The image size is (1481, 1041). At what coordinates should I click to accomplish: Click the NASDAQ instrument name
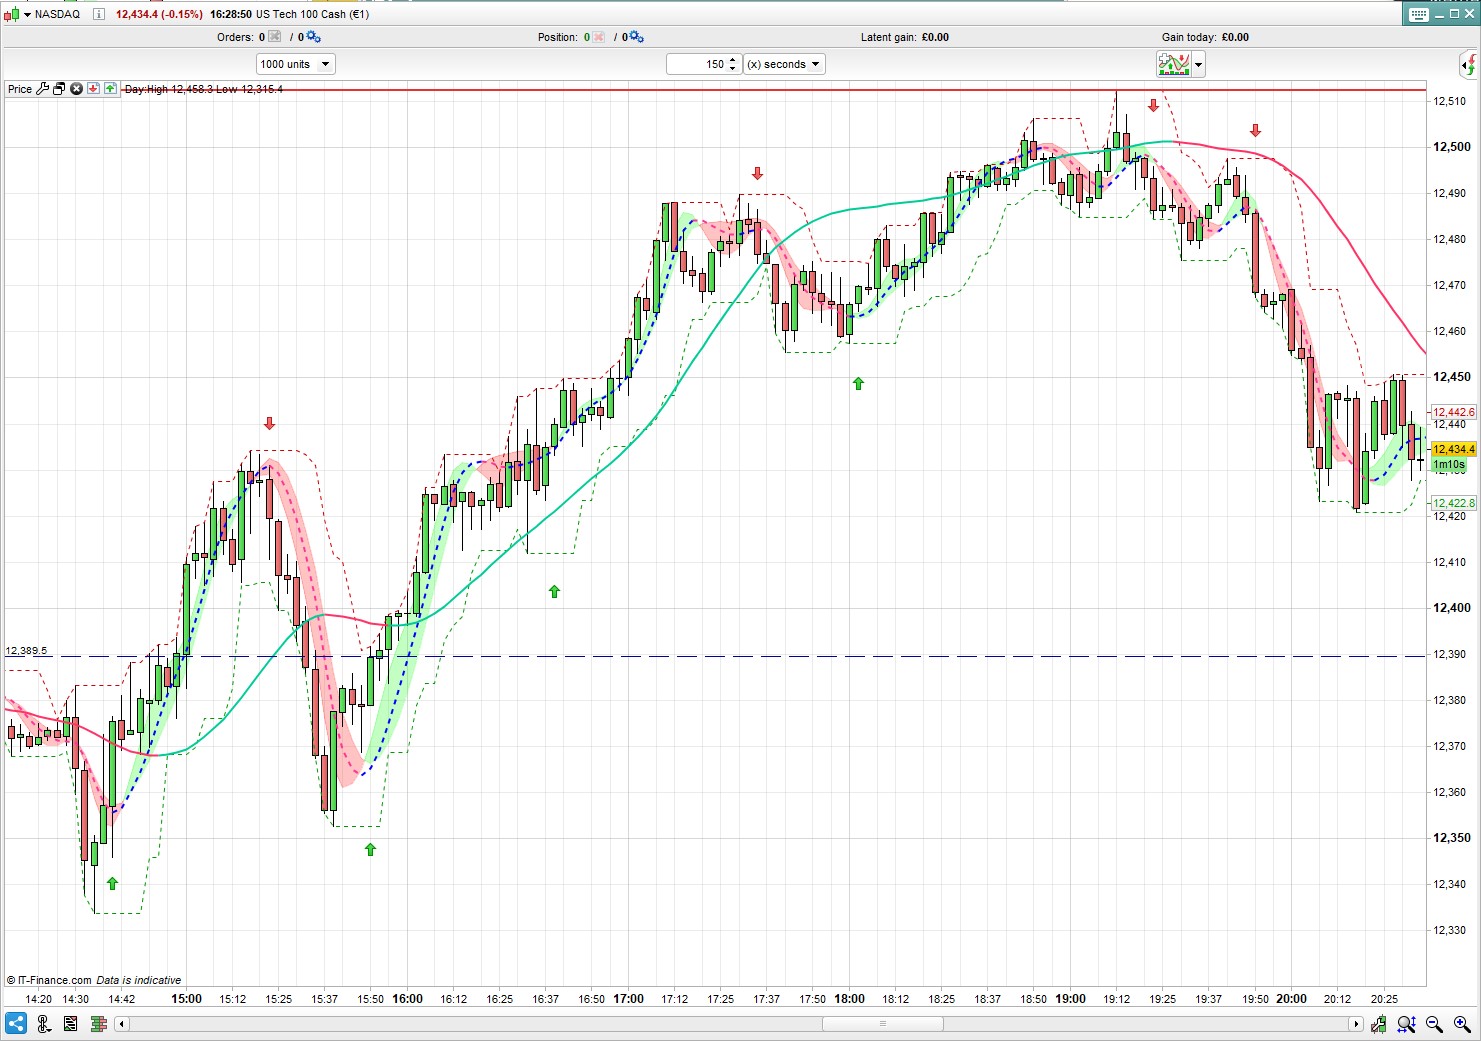pos(57,14)
